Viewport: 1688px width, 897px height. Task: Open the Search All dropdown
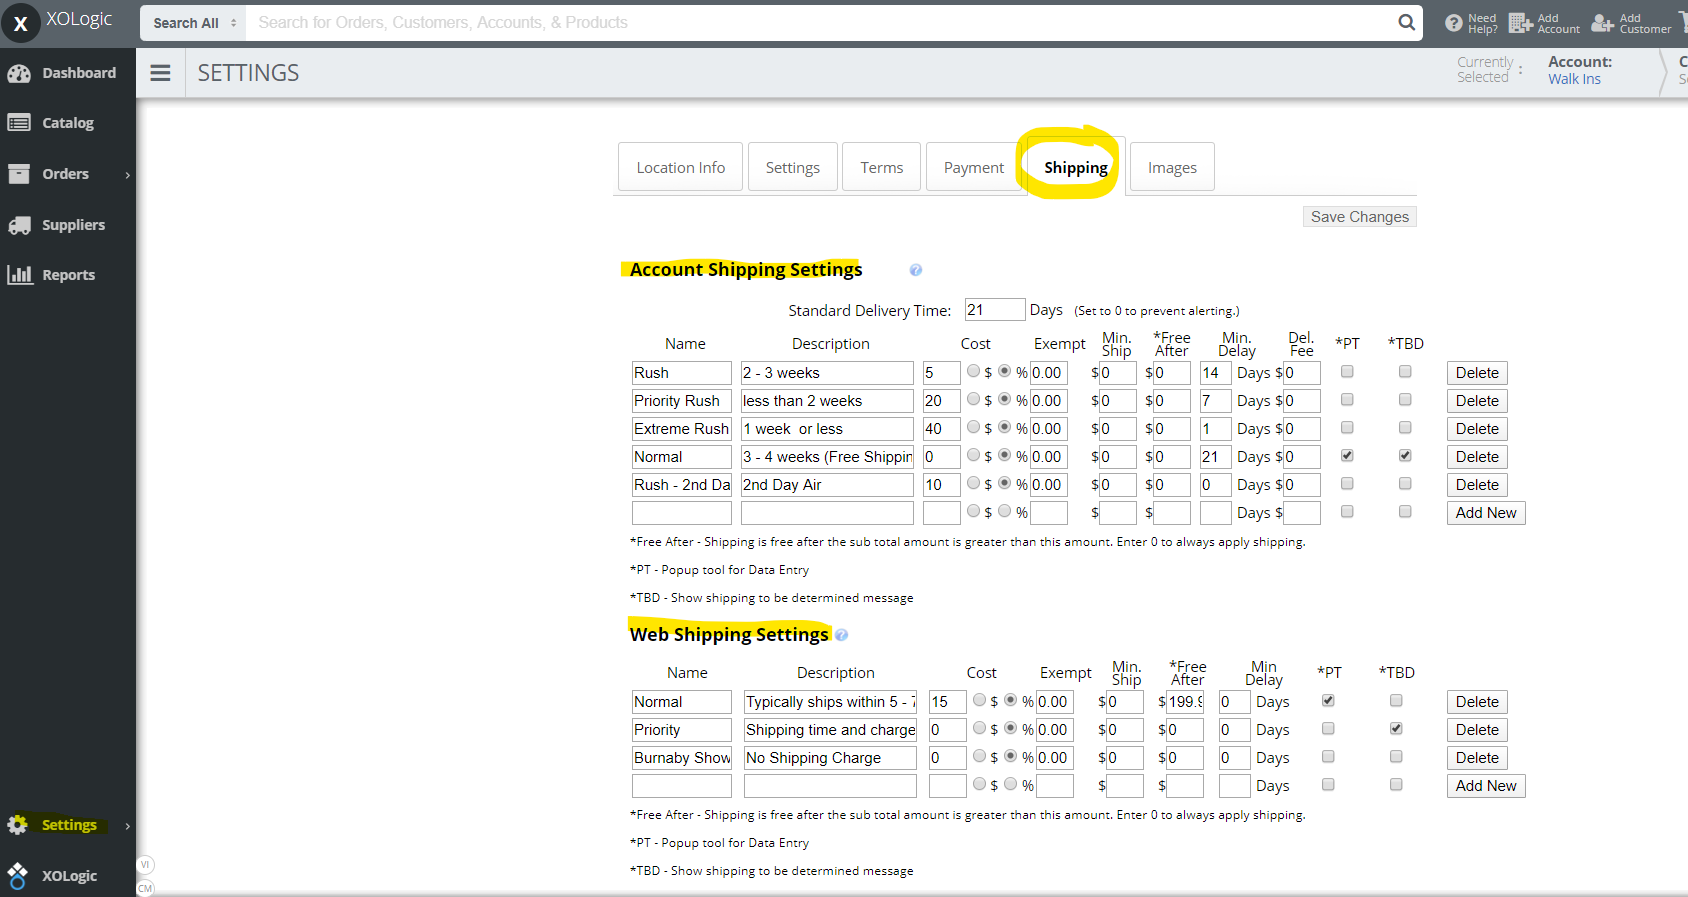click(x=195, y=23)
